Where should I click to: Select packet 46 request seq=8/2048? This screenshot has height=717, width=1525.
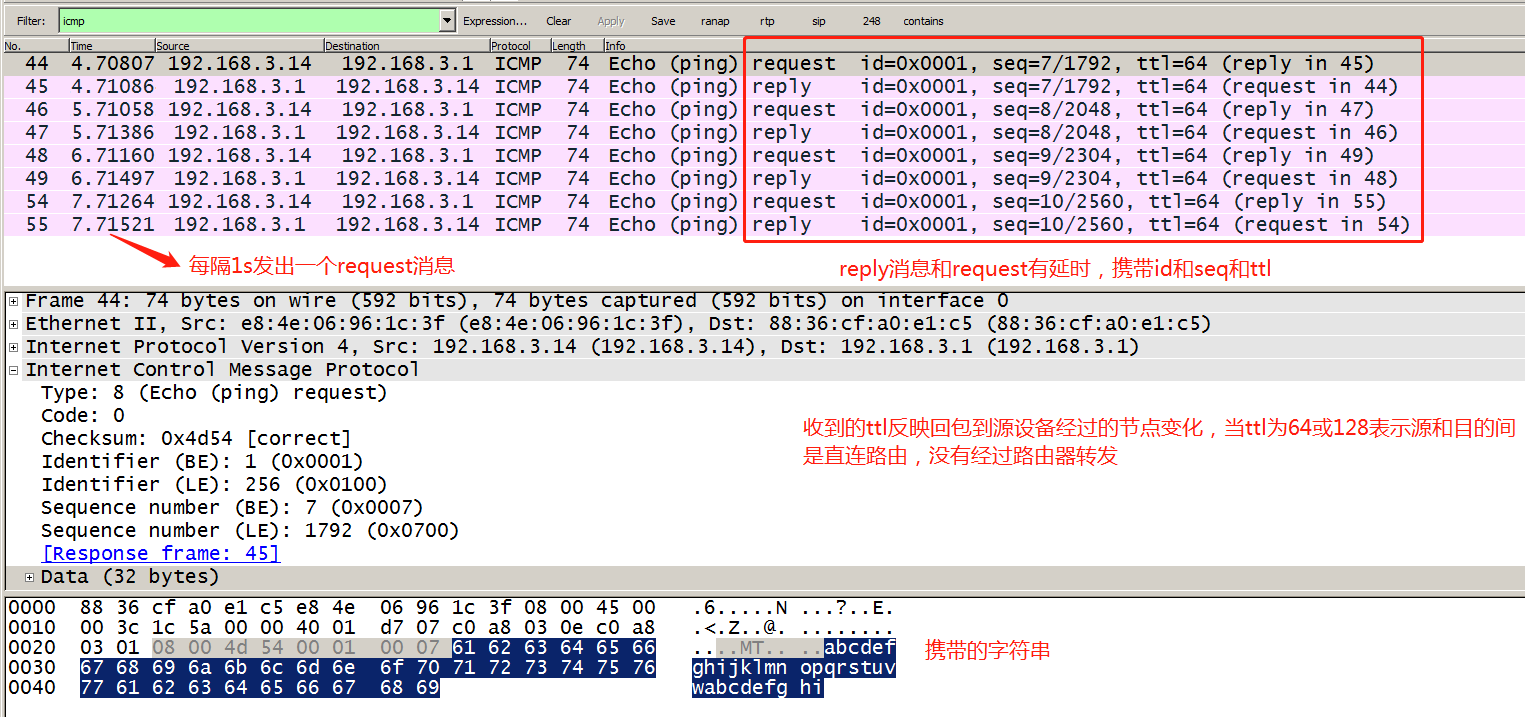(x=764, y=110)
